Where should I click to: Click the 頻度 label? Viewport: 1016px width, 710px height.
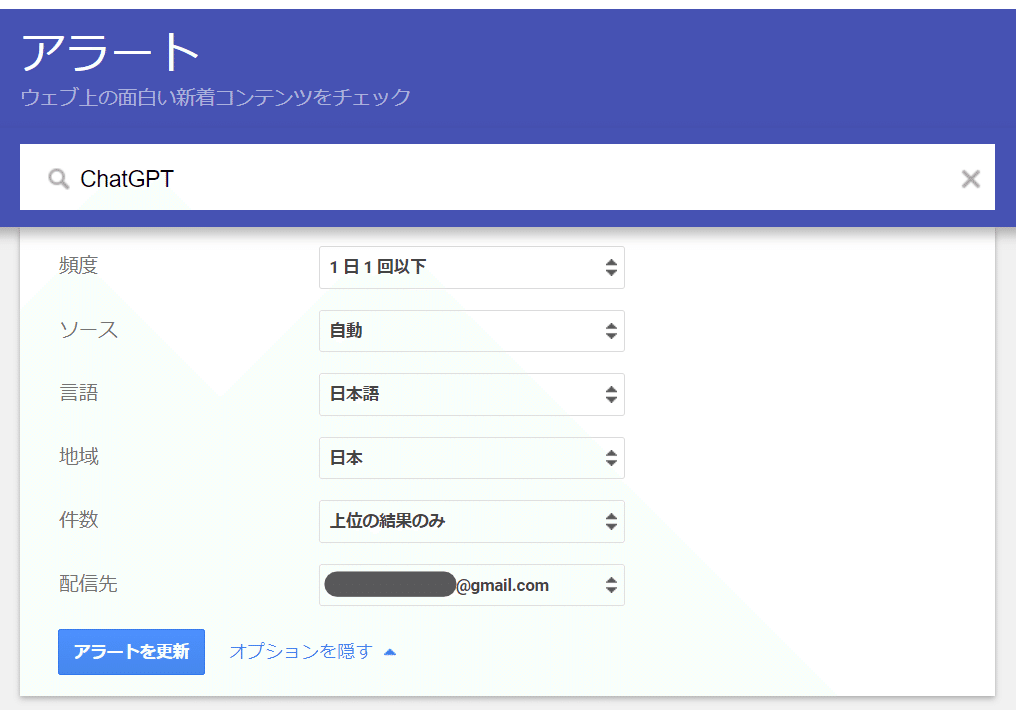78,266
